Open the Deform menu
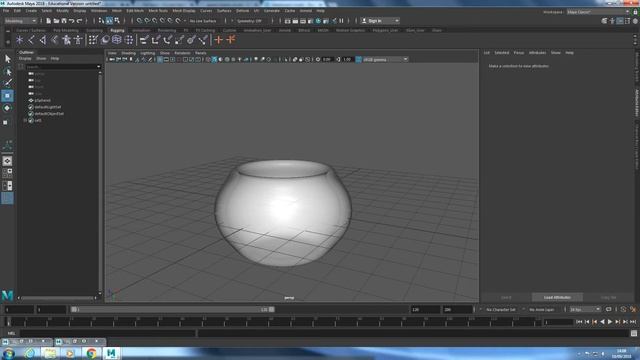The height and width of the screenshot is (360, 640). coord(242,11)
